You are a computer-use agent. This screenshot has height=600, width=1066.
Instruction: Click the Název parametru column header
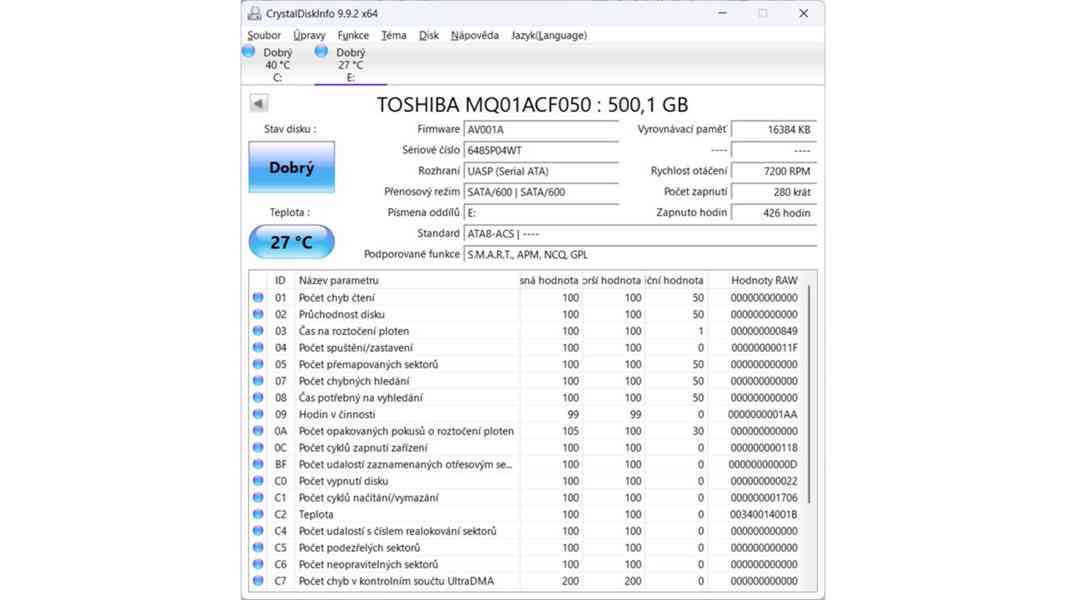[407, 280]
